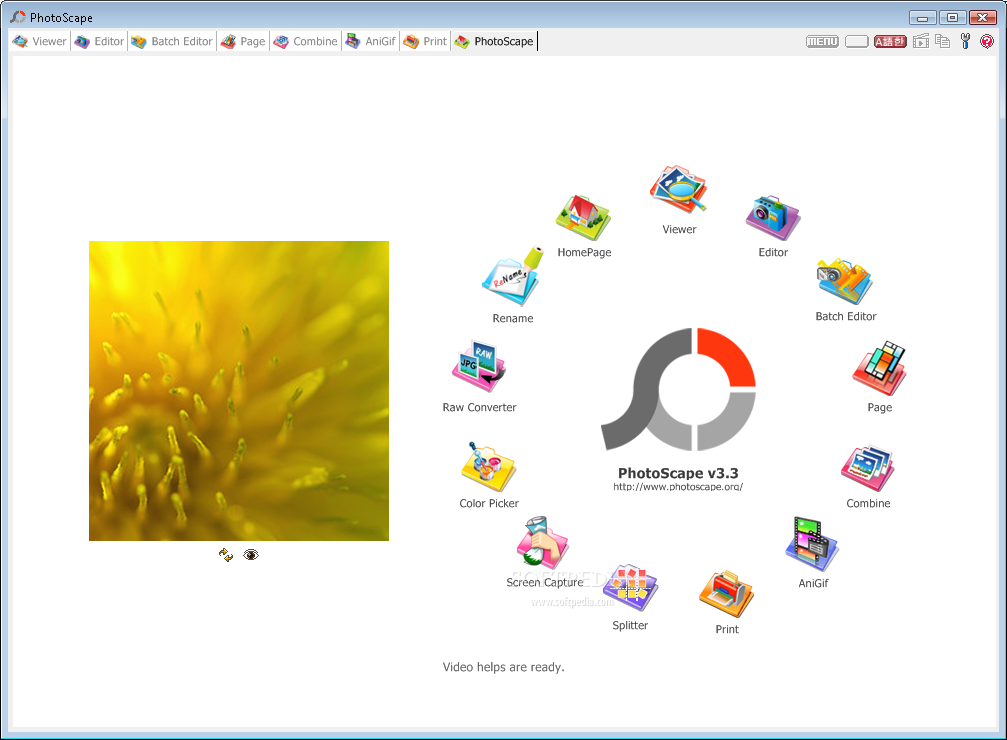Maximize the PhotoScape window

point(952,18)
